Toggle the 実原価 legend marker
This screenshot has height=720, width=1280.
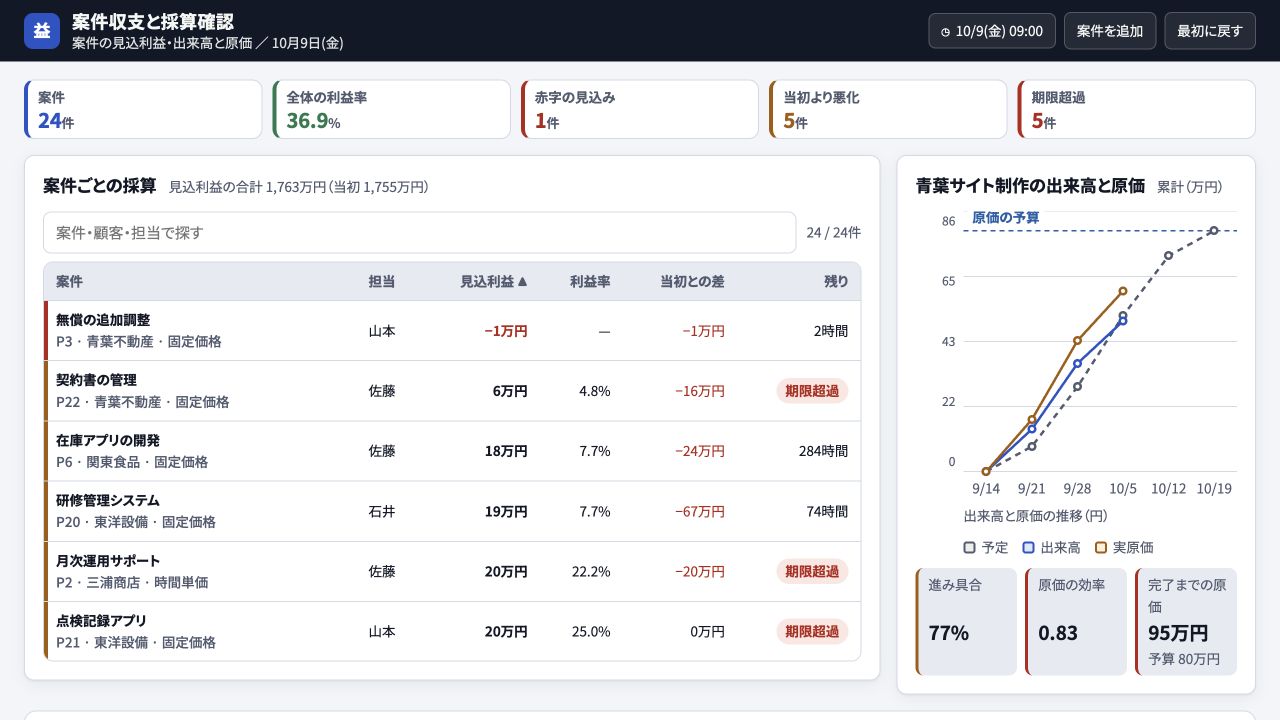coord(1101,547)
